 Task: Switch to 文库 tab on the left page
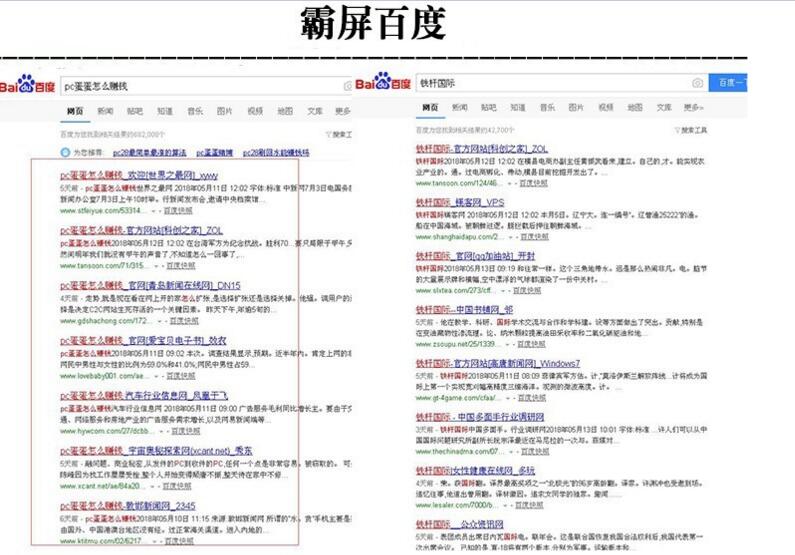(x=314, y=111)
